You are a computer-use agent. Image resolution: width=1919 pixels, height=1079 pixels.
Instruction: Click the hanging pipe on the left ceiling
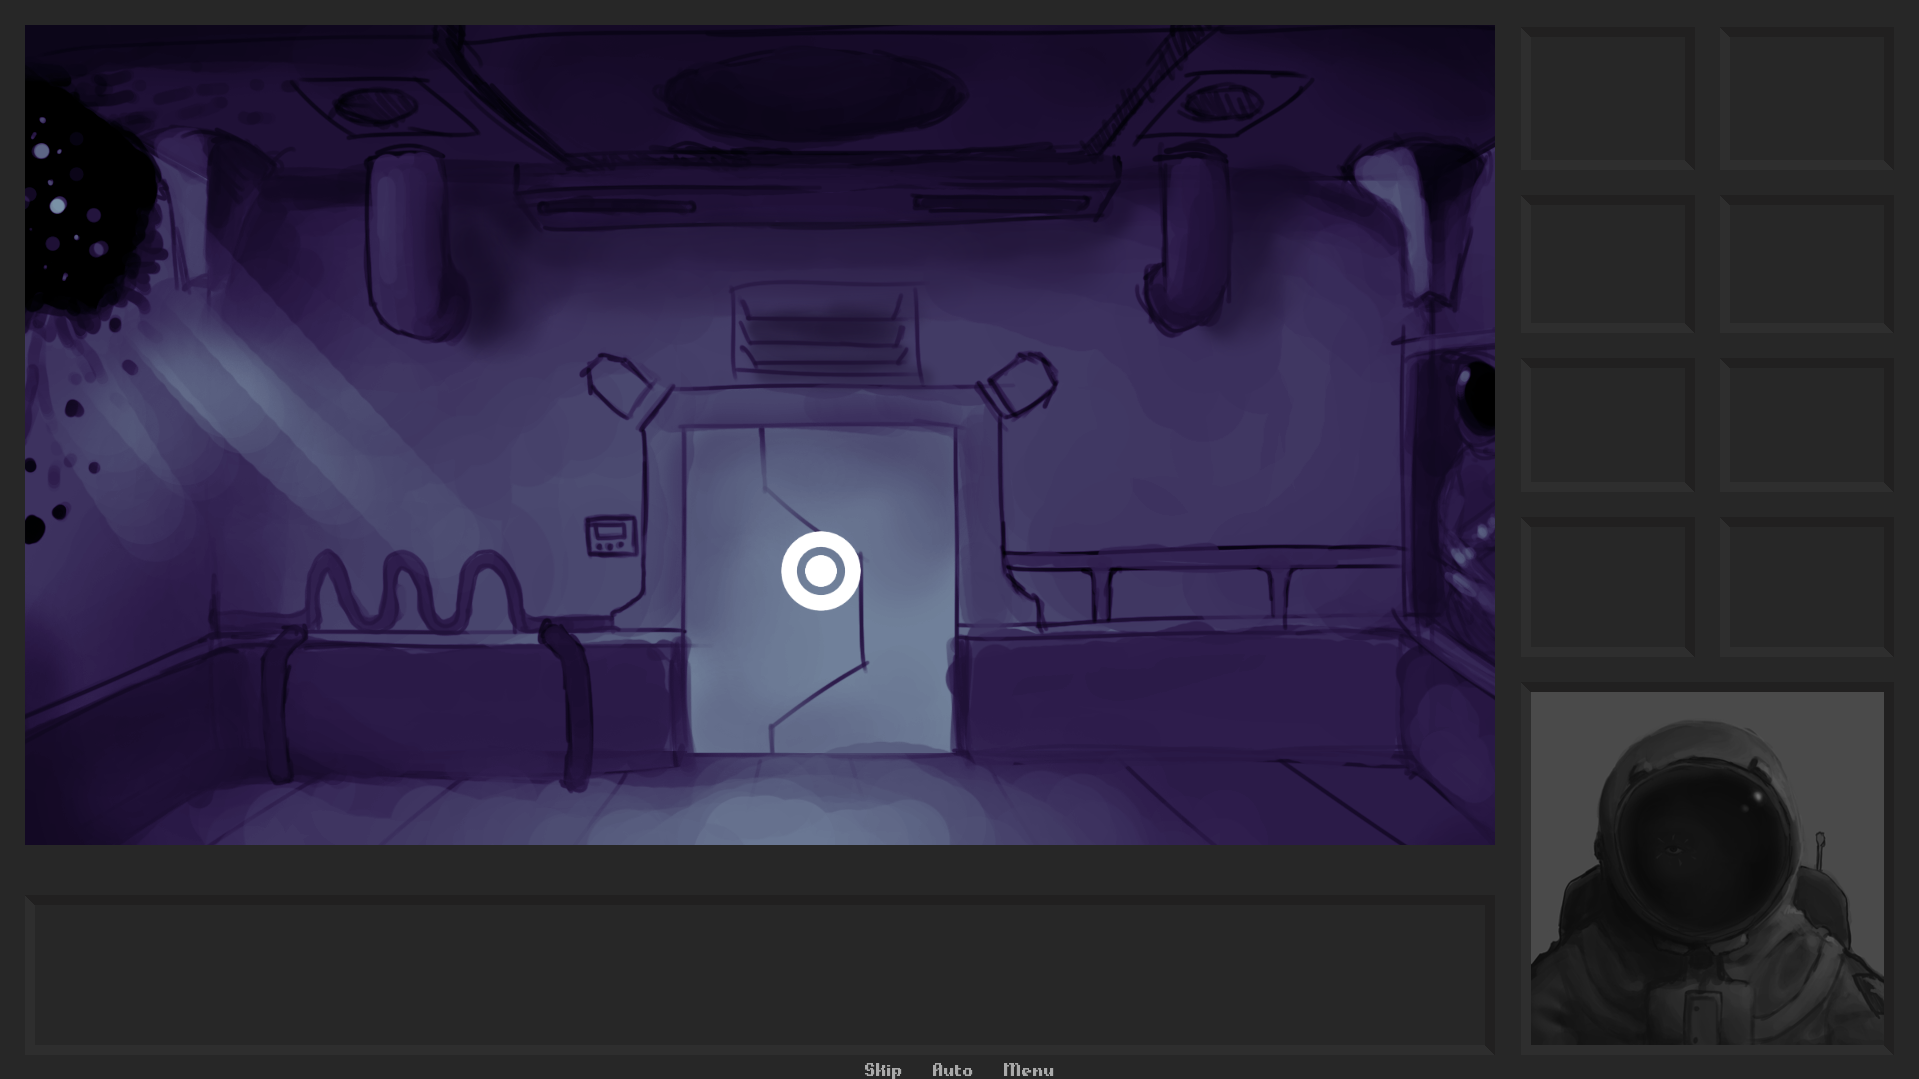tap(410, 240)
